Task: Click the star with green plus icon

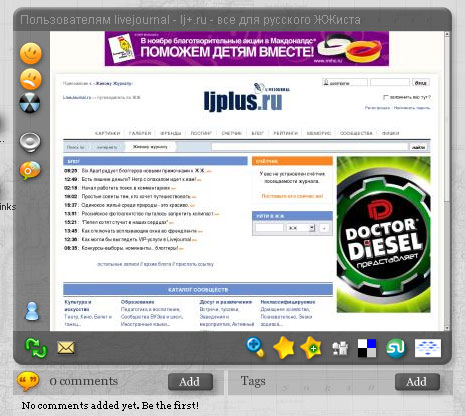Action: coord(311,348)
